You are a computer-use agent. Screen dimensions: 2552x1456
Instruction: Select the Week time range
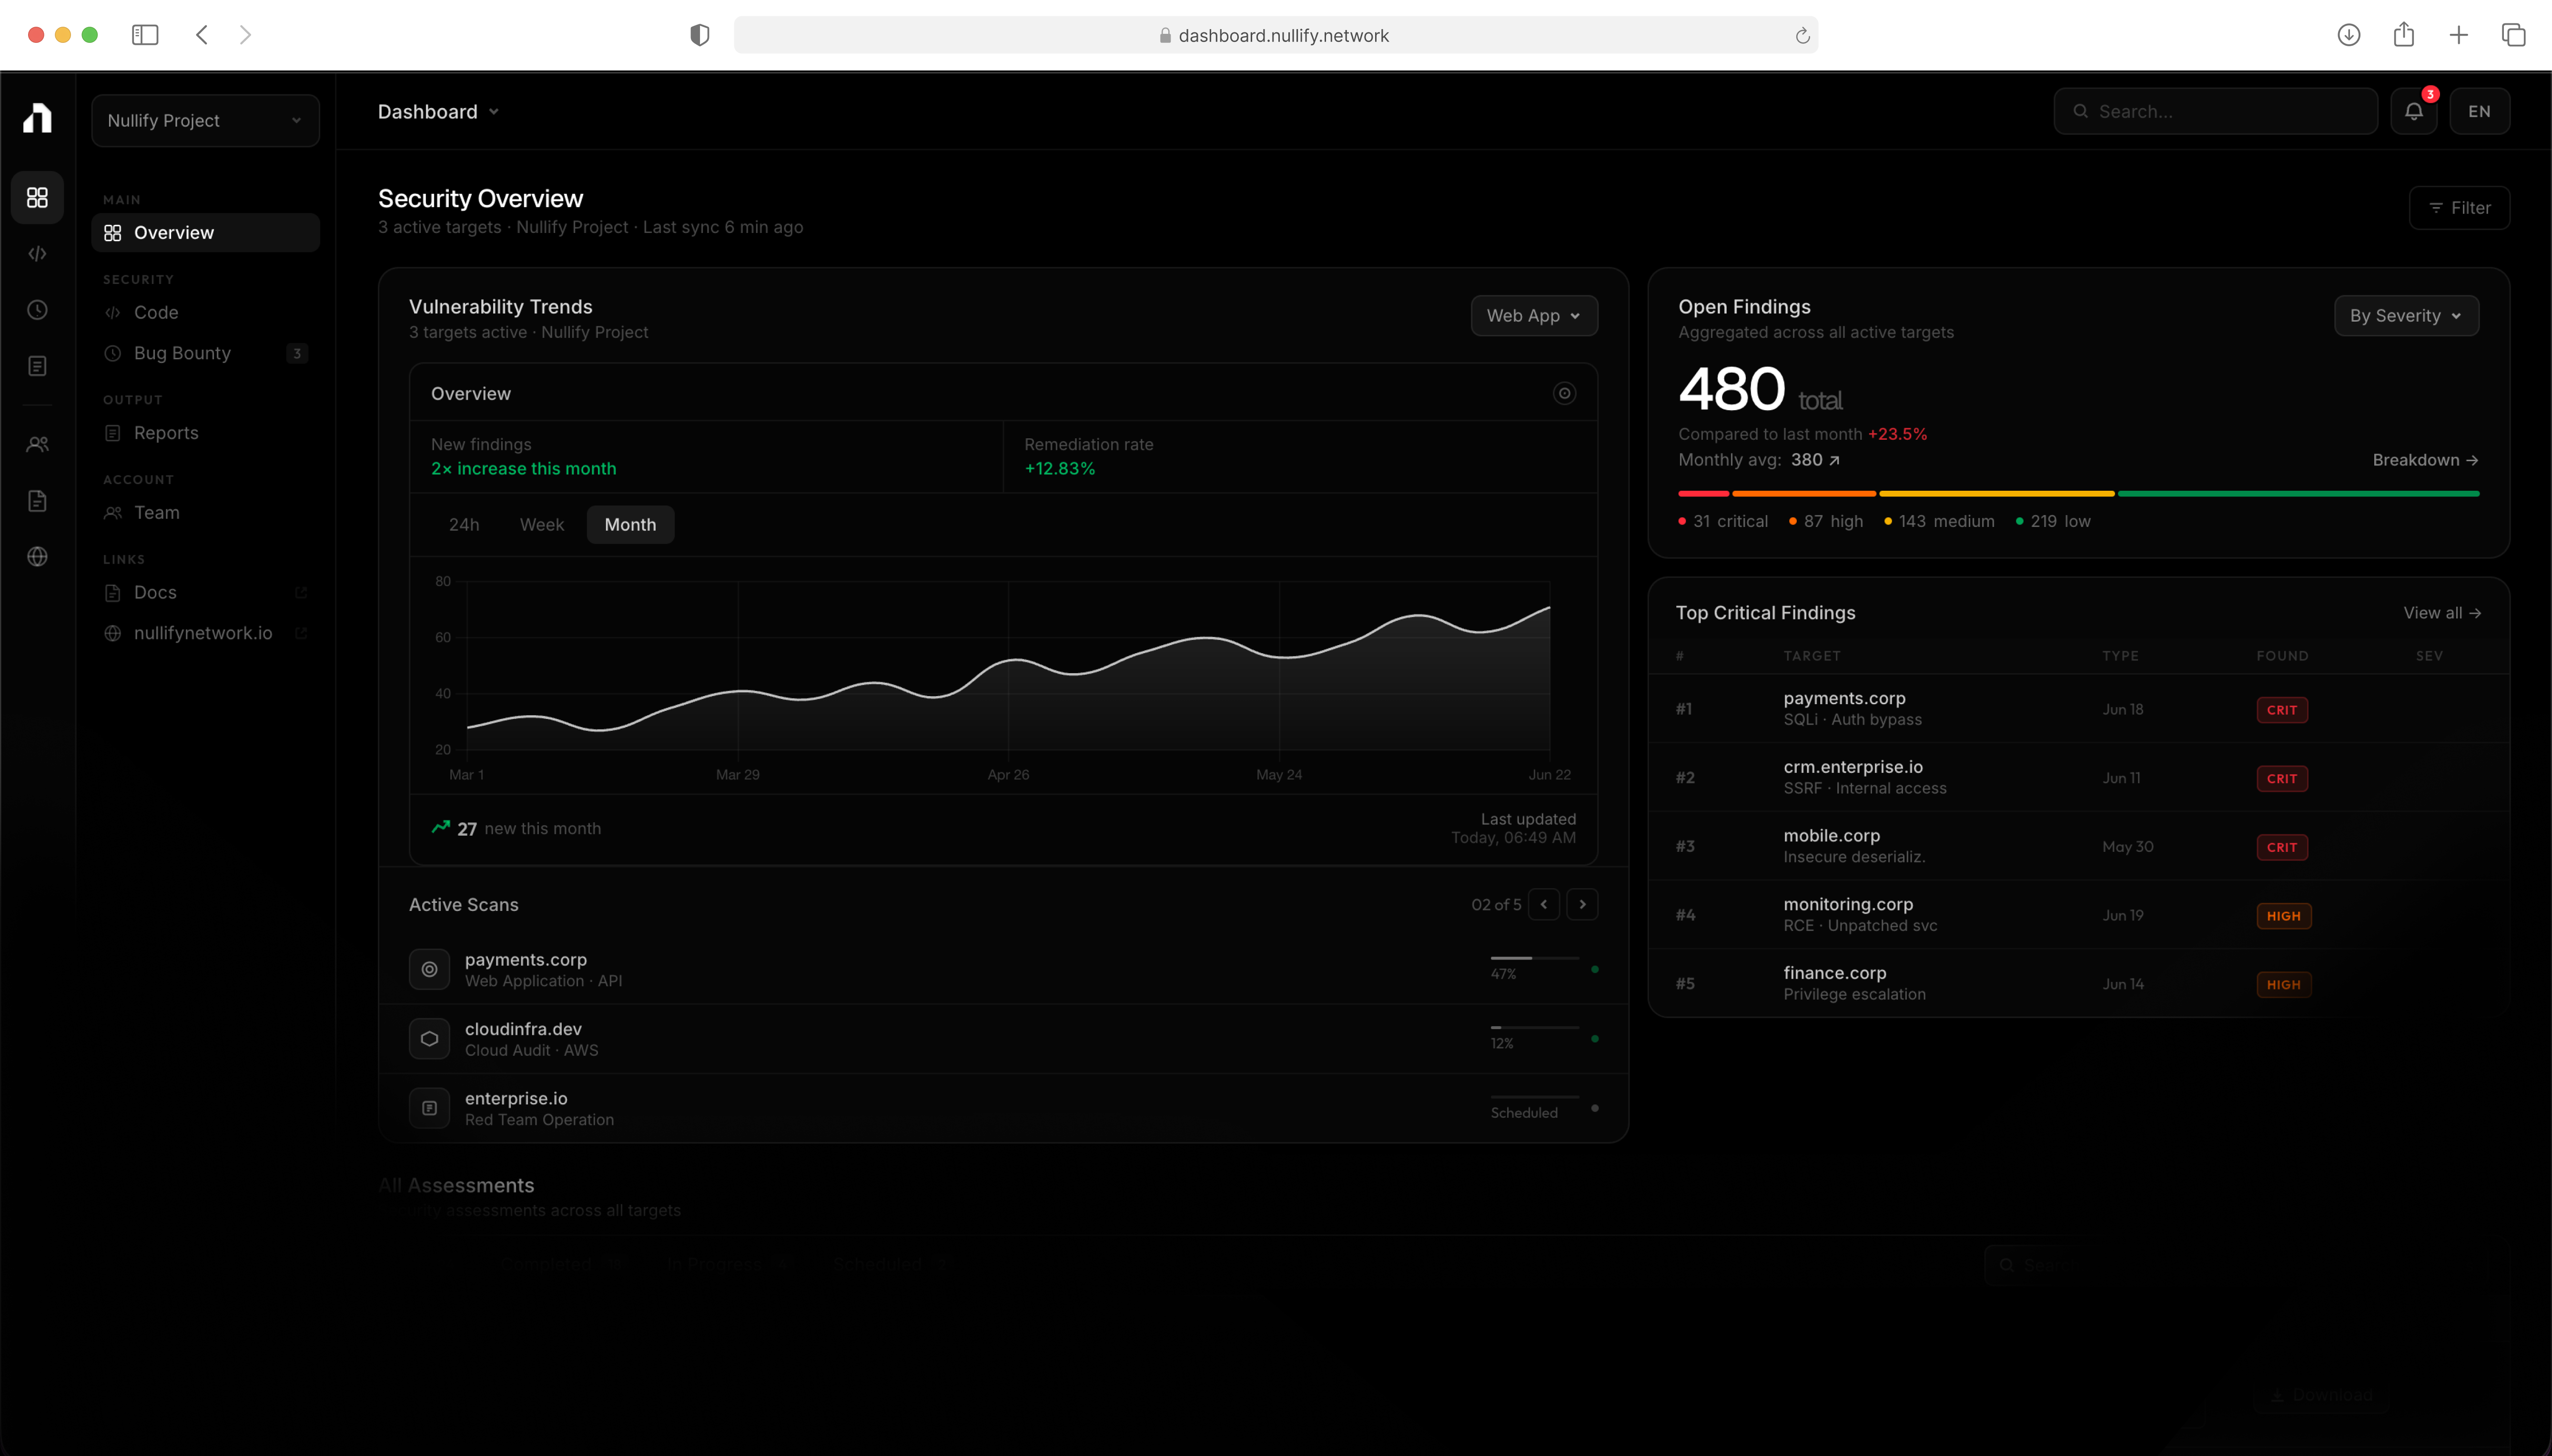(x=542, y=524)
